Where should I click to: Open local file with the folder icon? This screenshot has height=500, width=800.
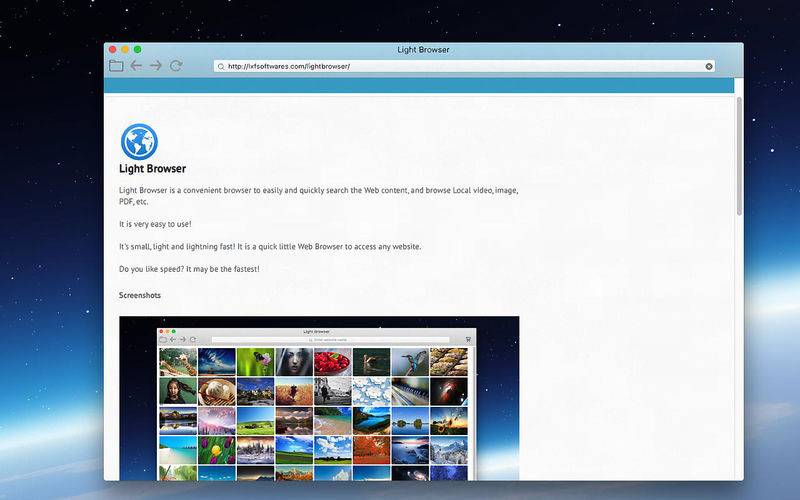tap(116, 66)
